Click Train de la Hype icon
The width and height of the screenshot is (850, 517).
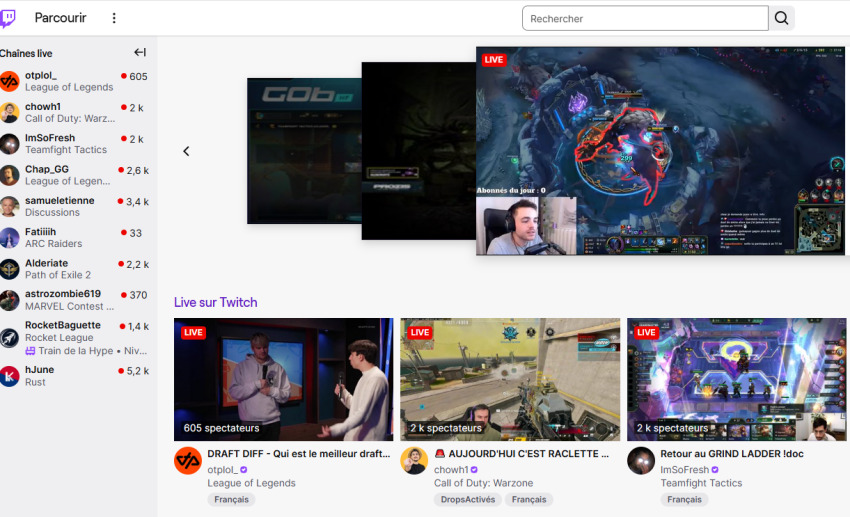pos(30,351)
